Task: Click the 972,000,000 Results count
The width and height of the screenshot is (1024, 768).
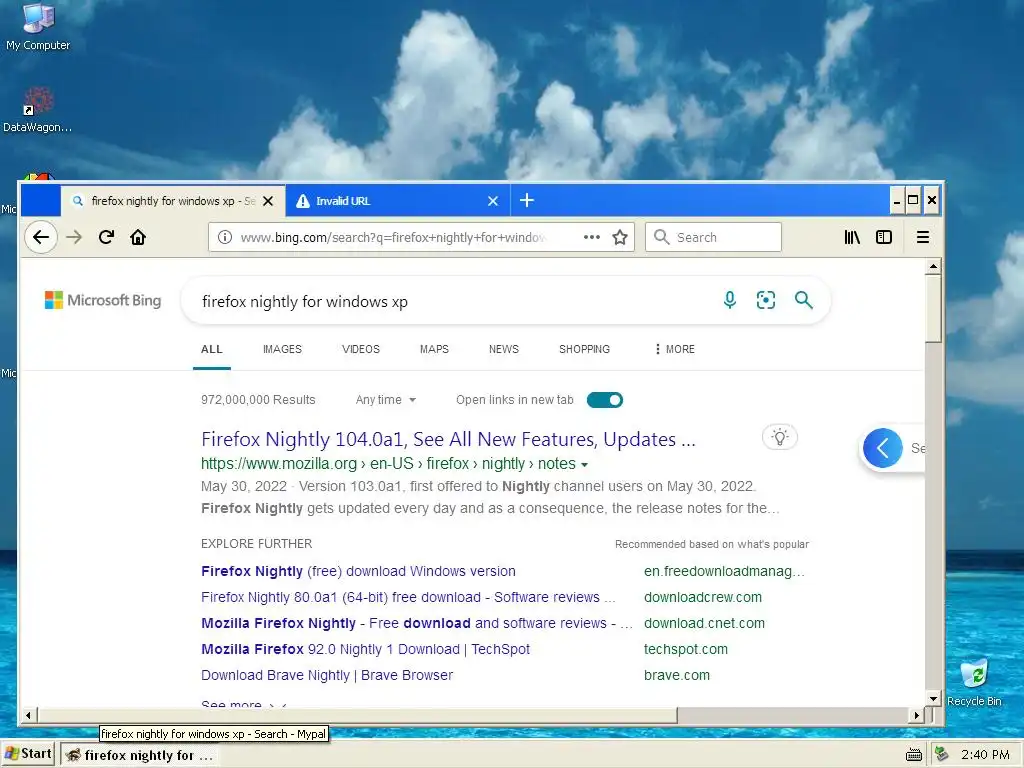Action: tap(258, 400)
